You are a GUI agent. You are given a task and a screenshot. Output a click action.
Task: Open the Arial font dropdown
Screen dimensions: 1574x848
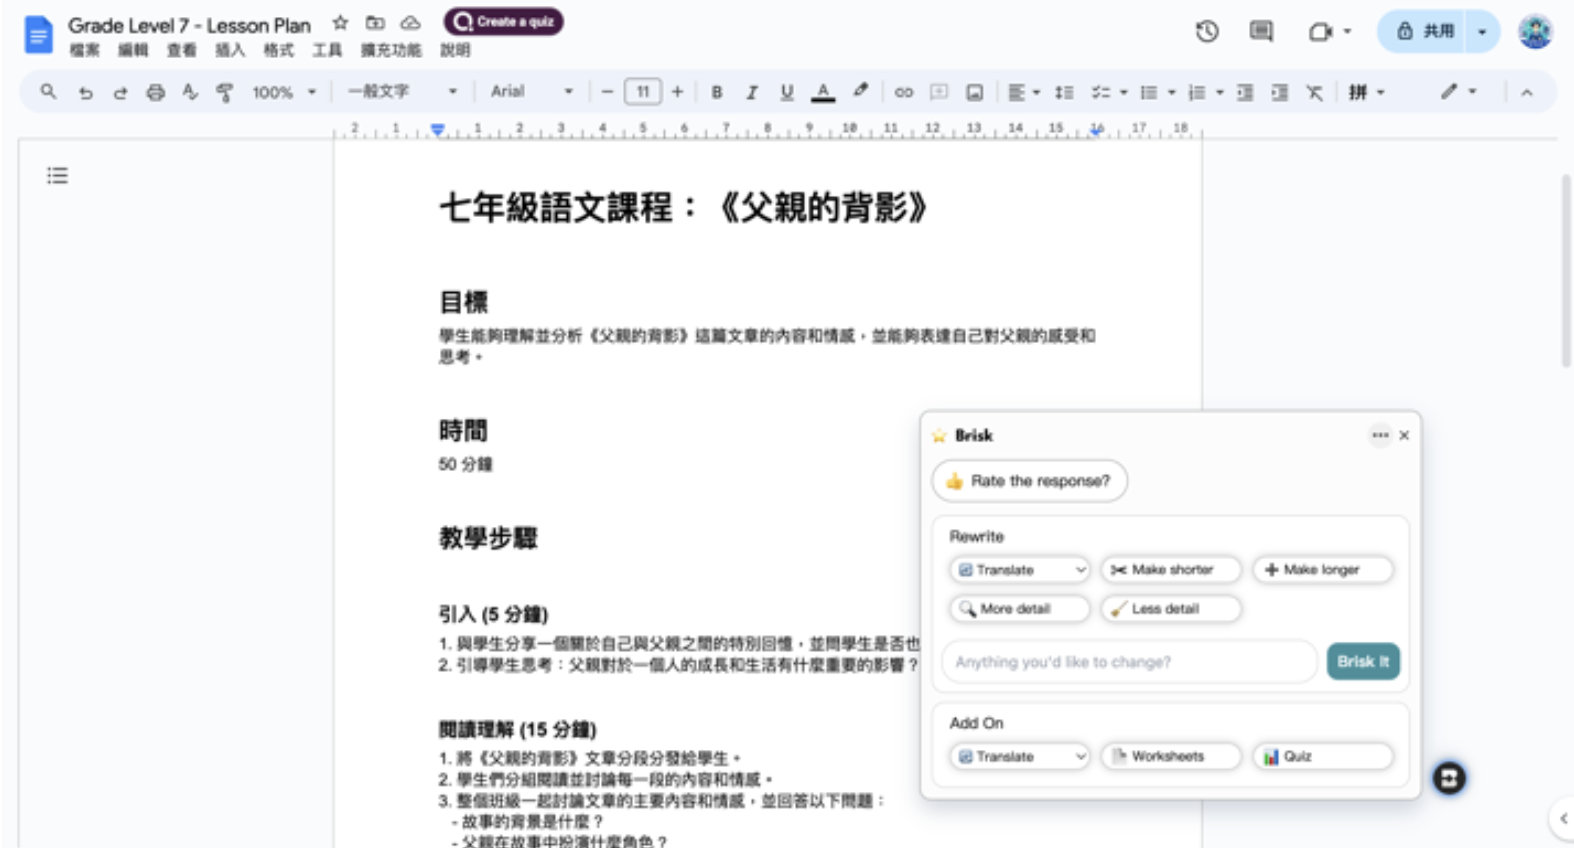(532, 92)
